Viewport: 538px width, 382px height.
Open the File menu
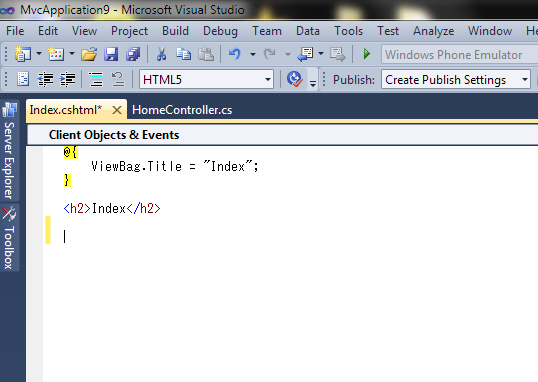pyautogui.click(x=15, y=31)
